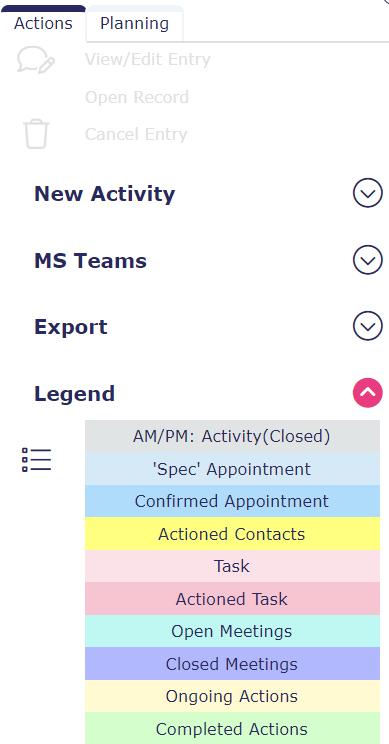389x744 pixels.
Task: Expand the Export section
Action: 368,326
